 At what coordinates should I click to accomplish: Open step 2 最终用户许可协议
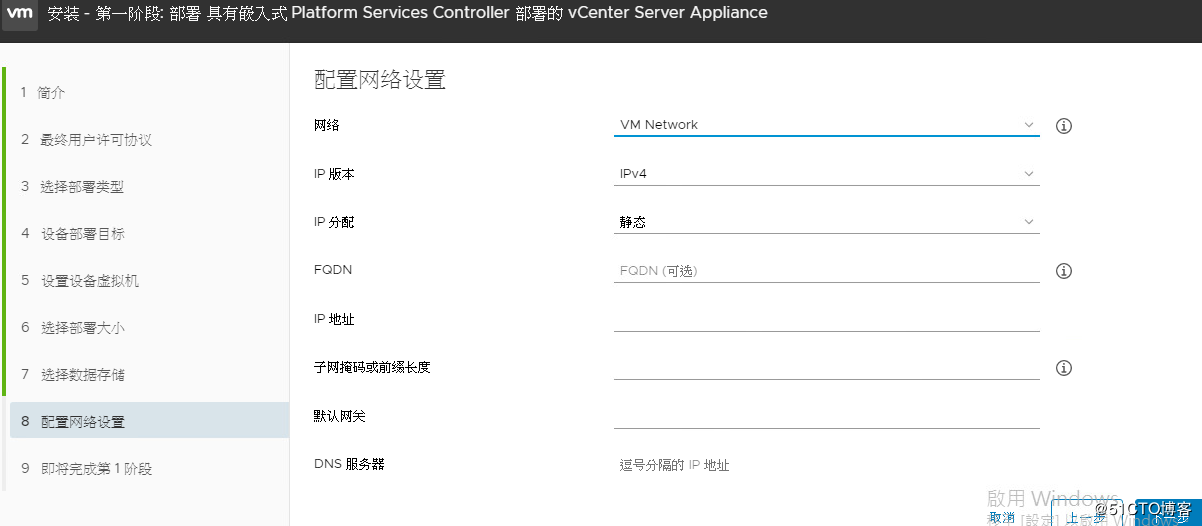coord(96,140)
